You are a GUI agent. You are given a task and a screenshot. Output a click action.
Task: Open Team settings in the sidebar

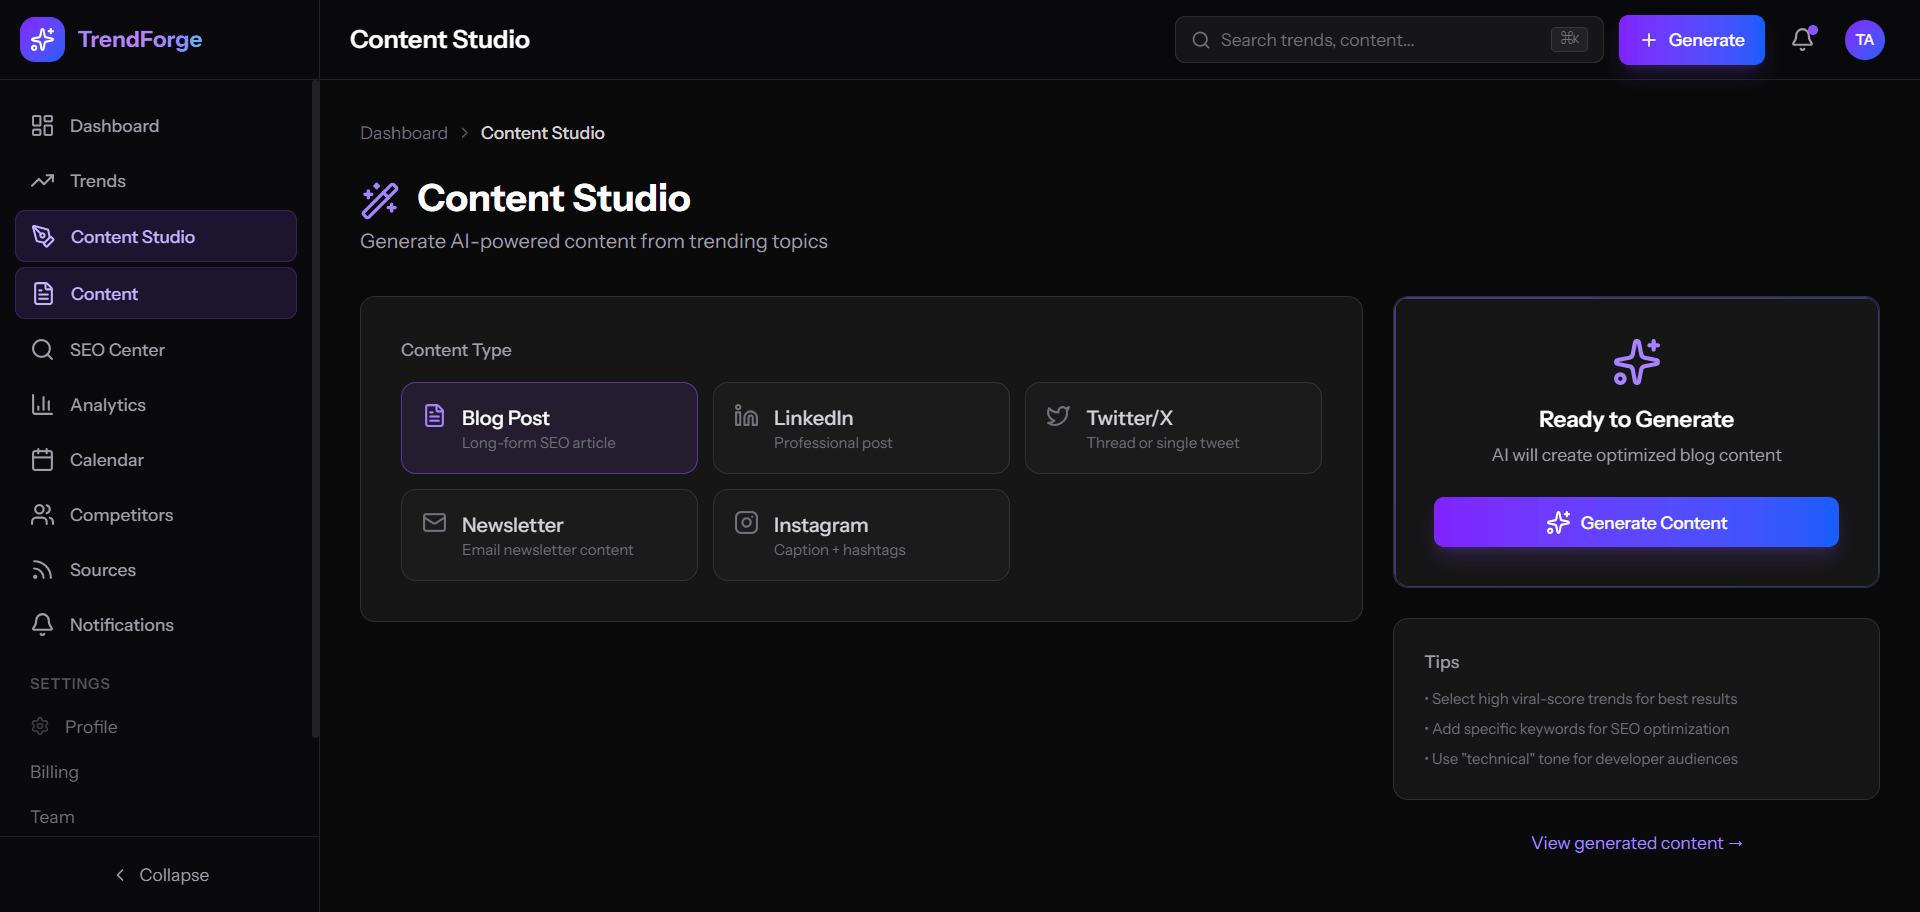point(52,817)
